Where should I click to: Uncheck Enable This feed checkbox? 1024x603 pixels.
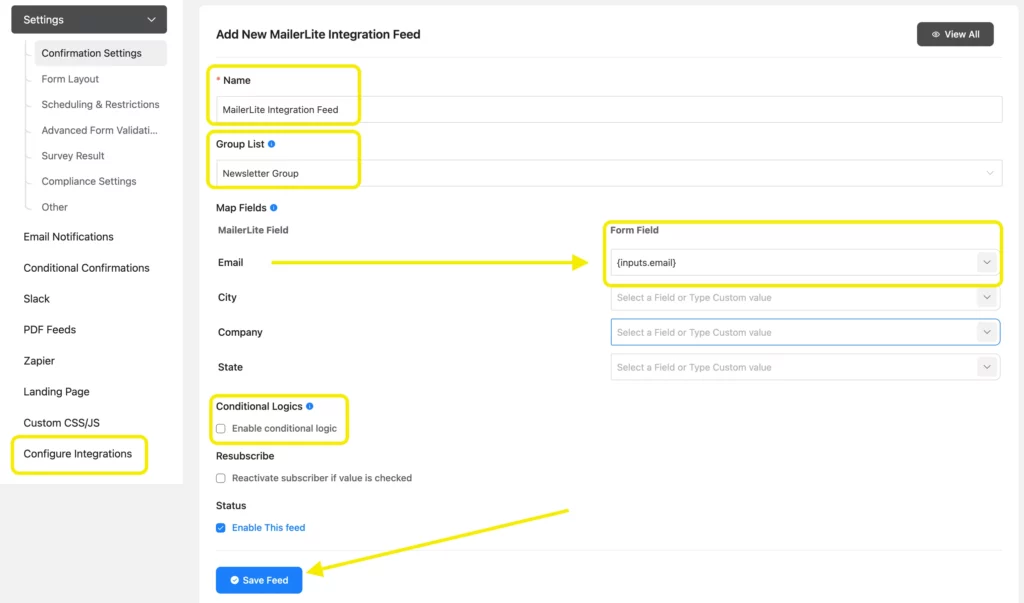221,528
